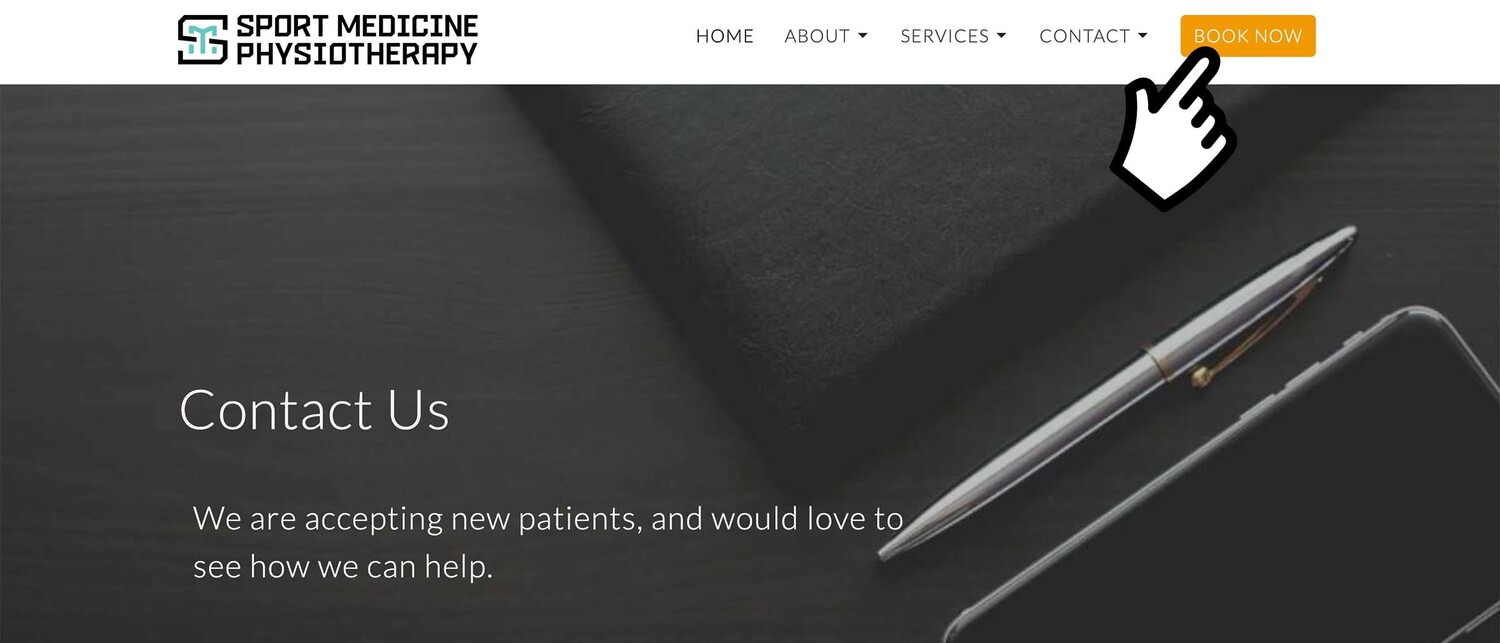Open the ABOUT menu item
Viewport: 1500px width, 643px height.
point(817,36)
